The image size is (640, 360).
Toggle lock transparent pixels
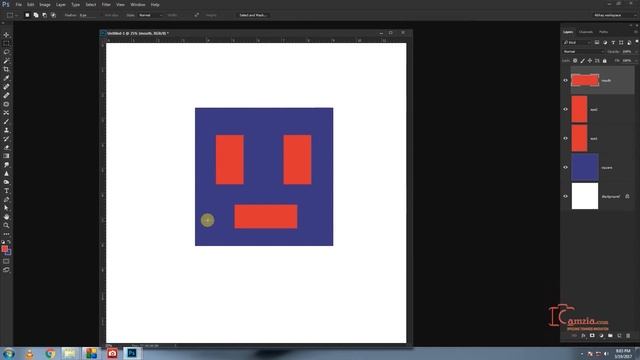point(575,60)
